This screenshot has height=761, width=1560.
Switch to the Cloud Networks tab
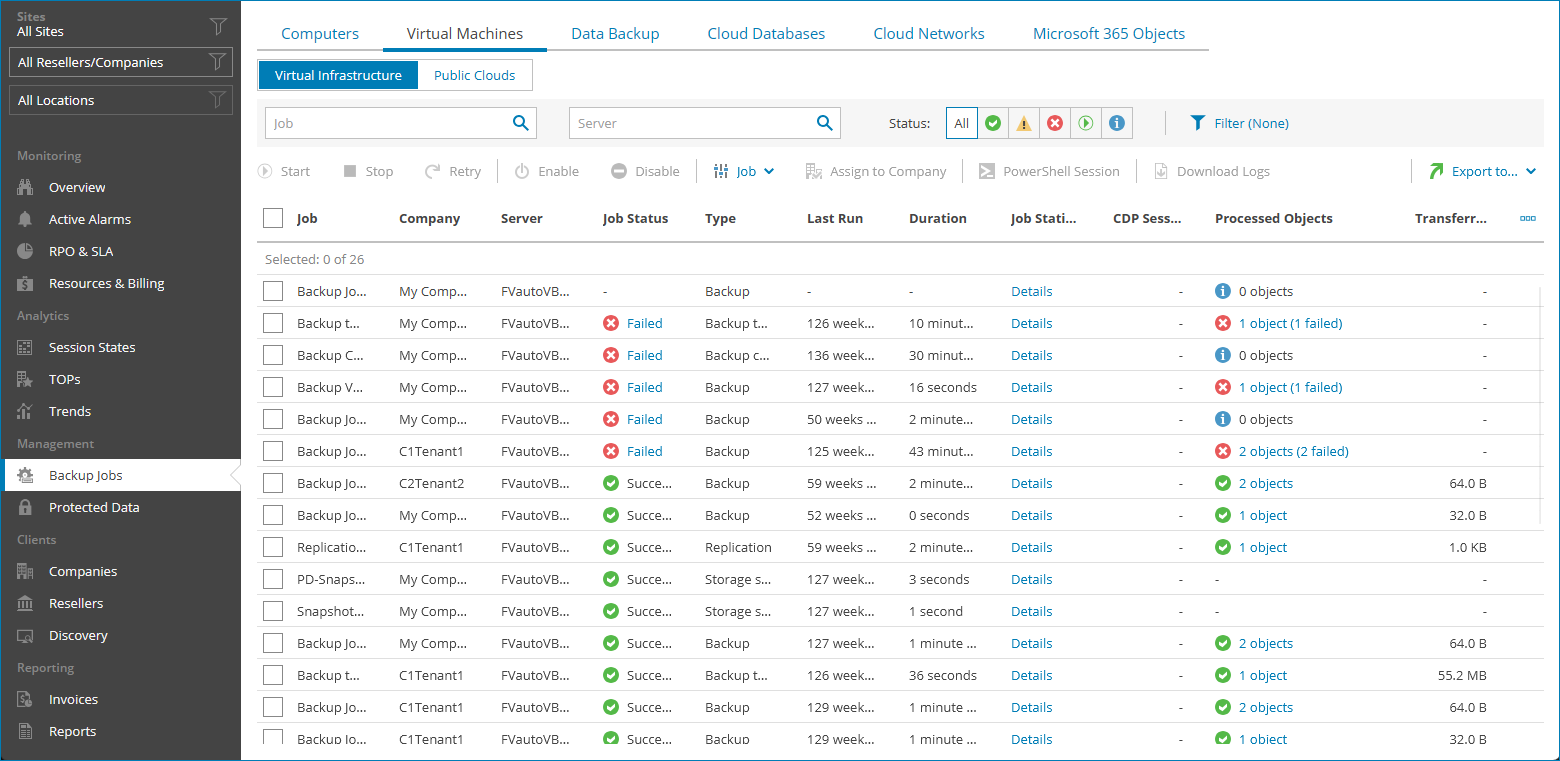pos(929,33)
